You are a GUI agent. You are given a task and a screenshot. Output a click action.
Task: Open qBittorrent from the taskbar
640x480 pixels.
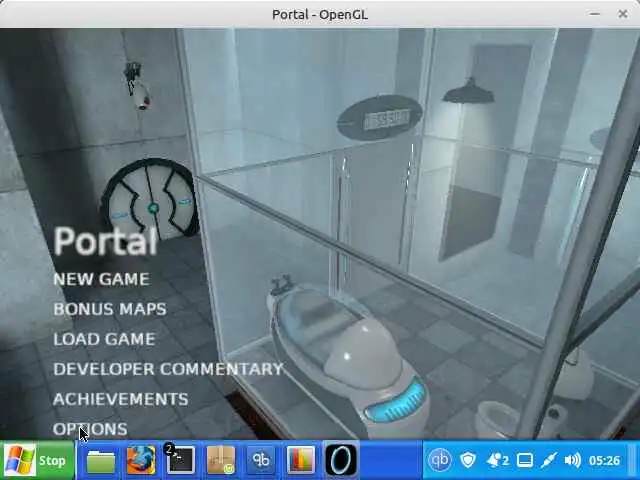click(x=261, y=460)
